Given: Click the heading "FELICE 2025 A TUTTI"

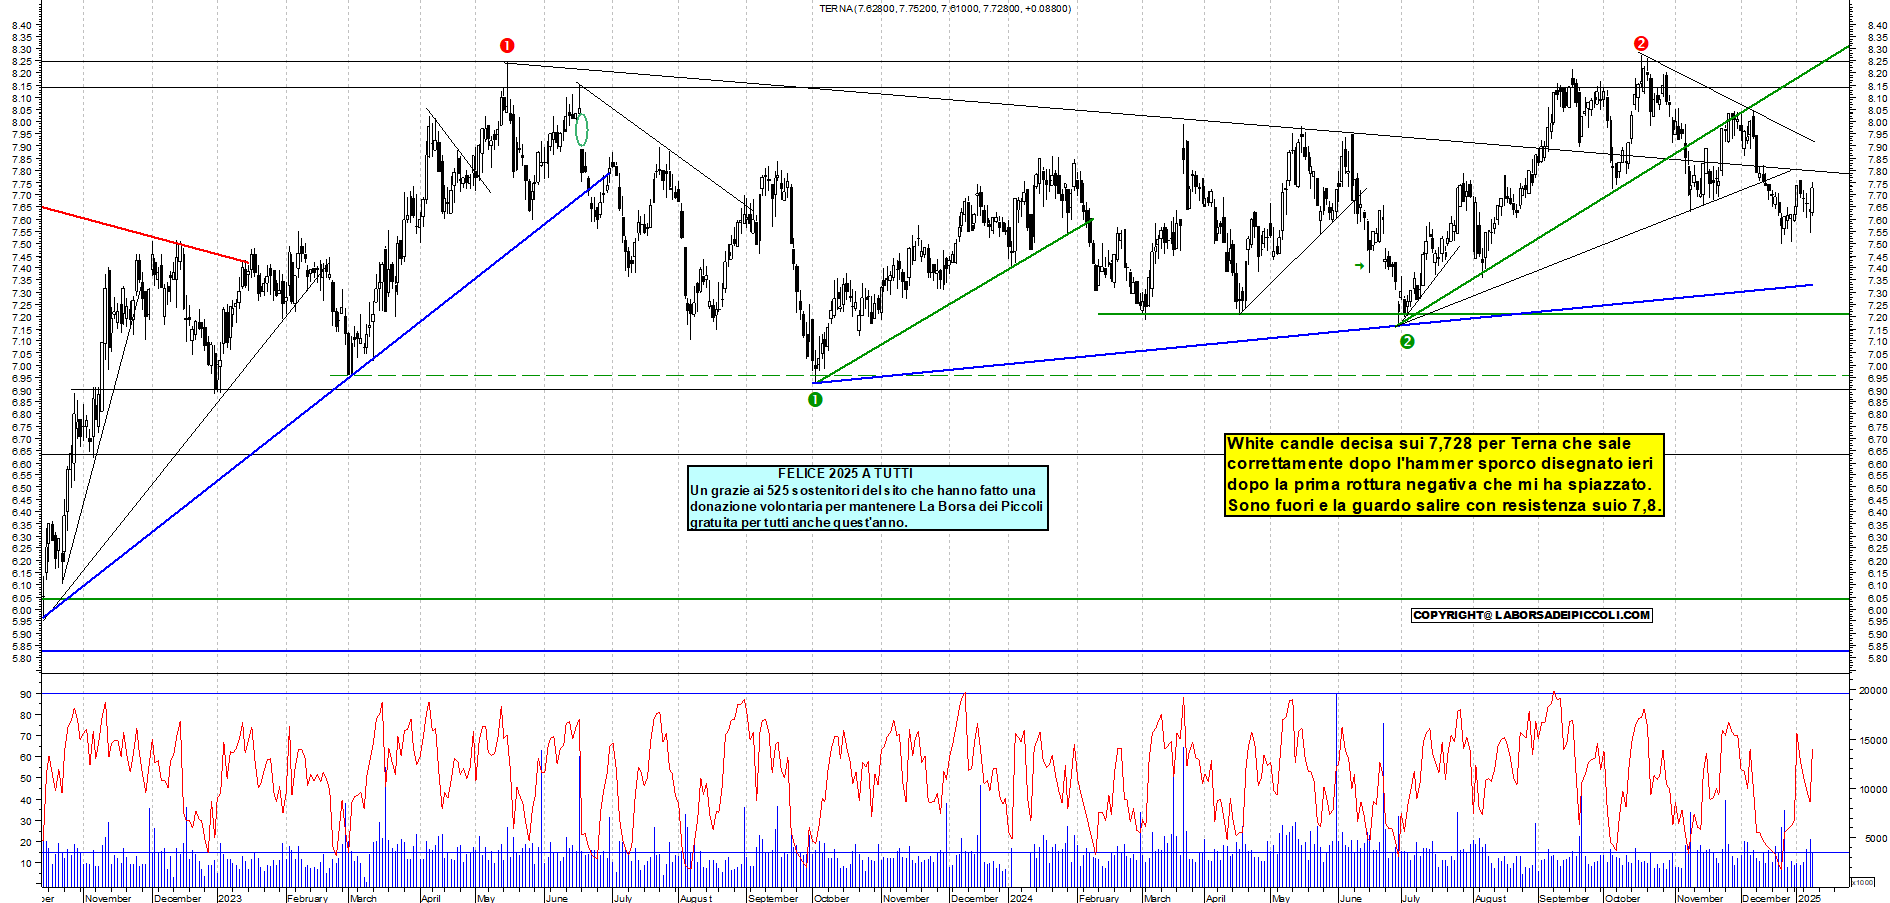Looking at the screenshot, I should (x=845, y=473).
